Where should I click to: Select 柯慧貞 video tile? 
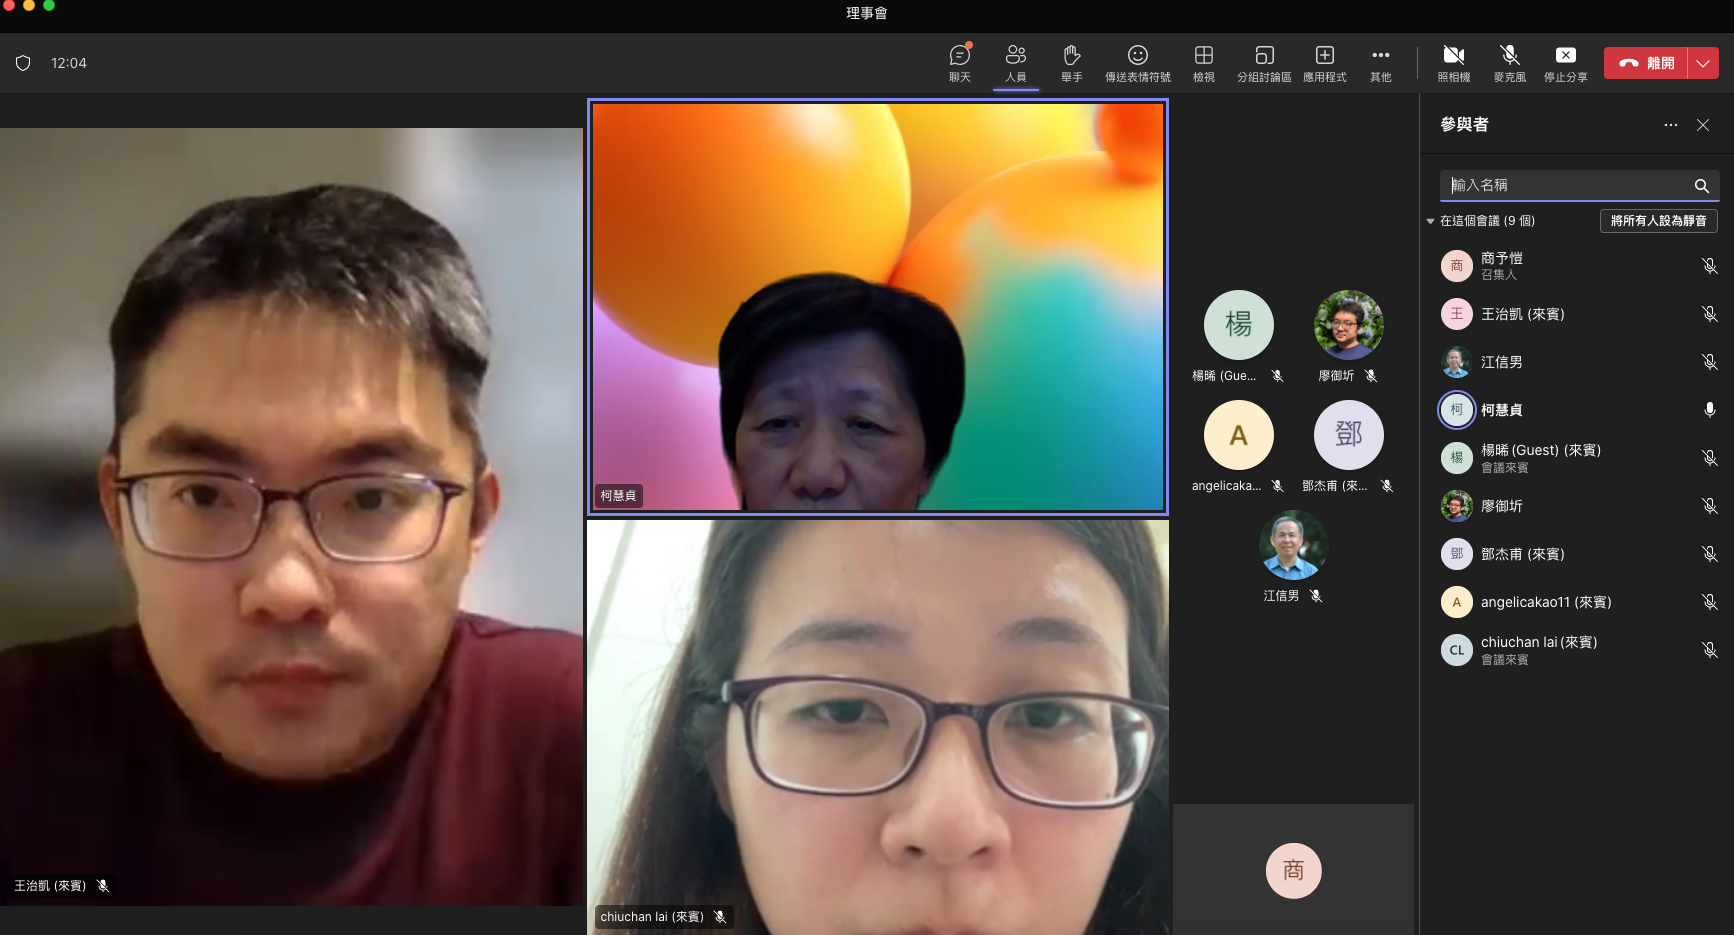(x=878, y=307)
